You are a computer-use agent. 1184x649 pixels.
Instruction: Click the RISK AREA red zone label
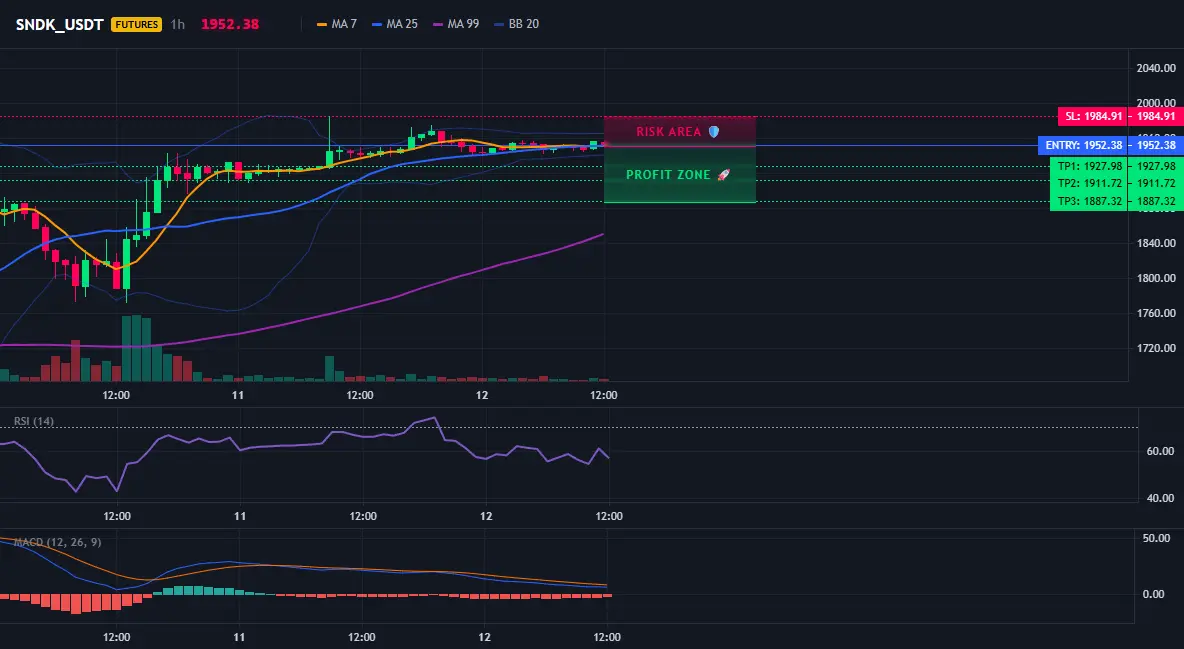tap(669, 131)
